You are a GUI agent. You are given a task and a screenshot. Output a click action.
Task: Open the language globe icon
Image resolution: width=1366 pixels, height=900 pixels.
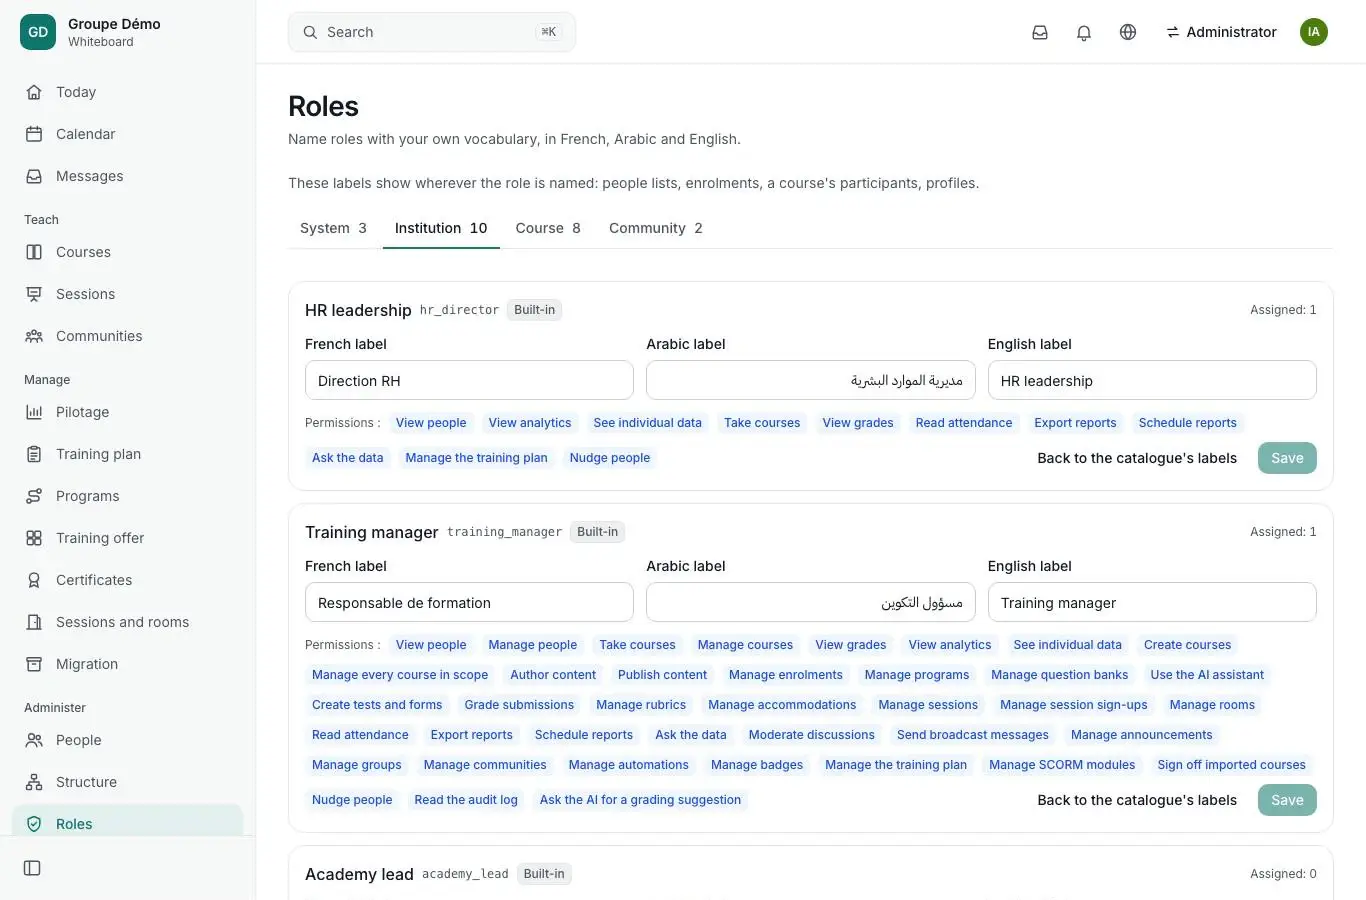click(1128, 32)
